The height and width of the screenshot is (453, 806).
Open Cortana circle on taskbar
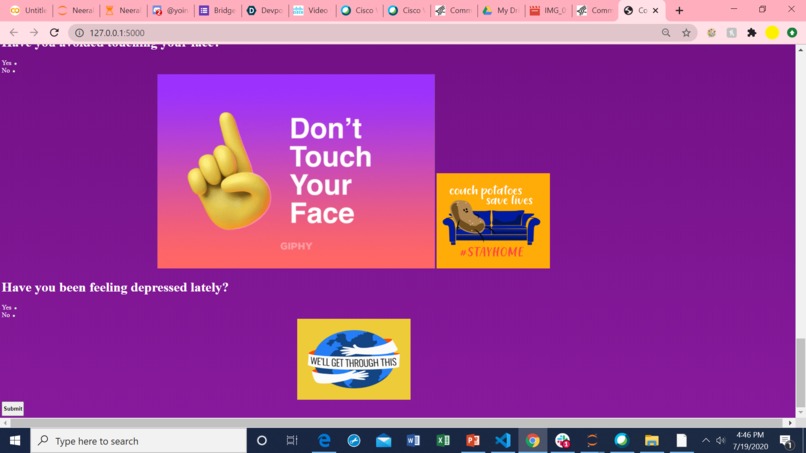262,441
